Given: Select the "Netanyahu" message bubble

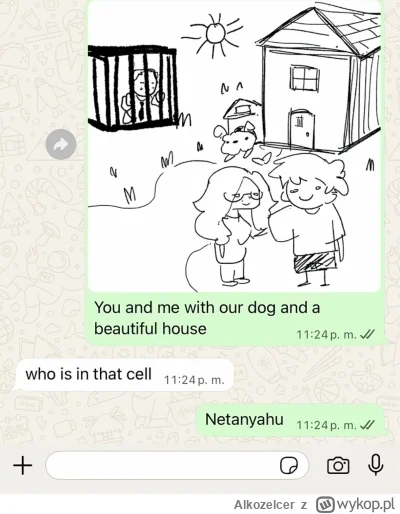Looking at the screenshot, I should (290, 420).
